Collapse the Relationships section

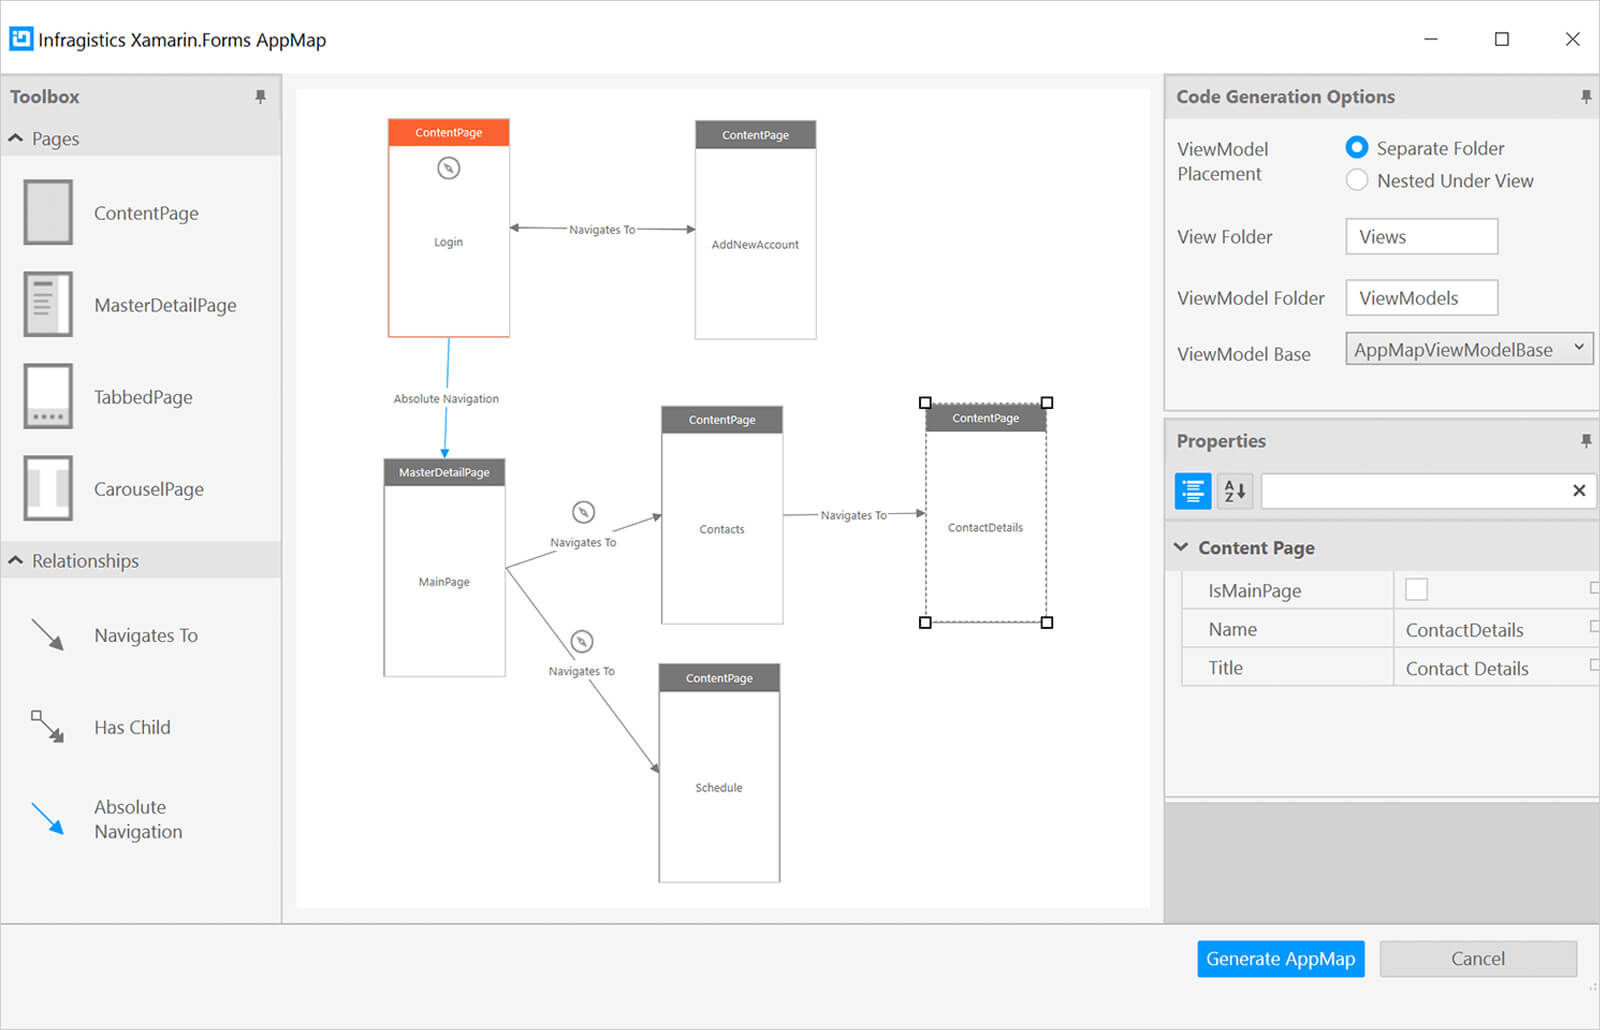pyautogui.click(x=16, y=561)
